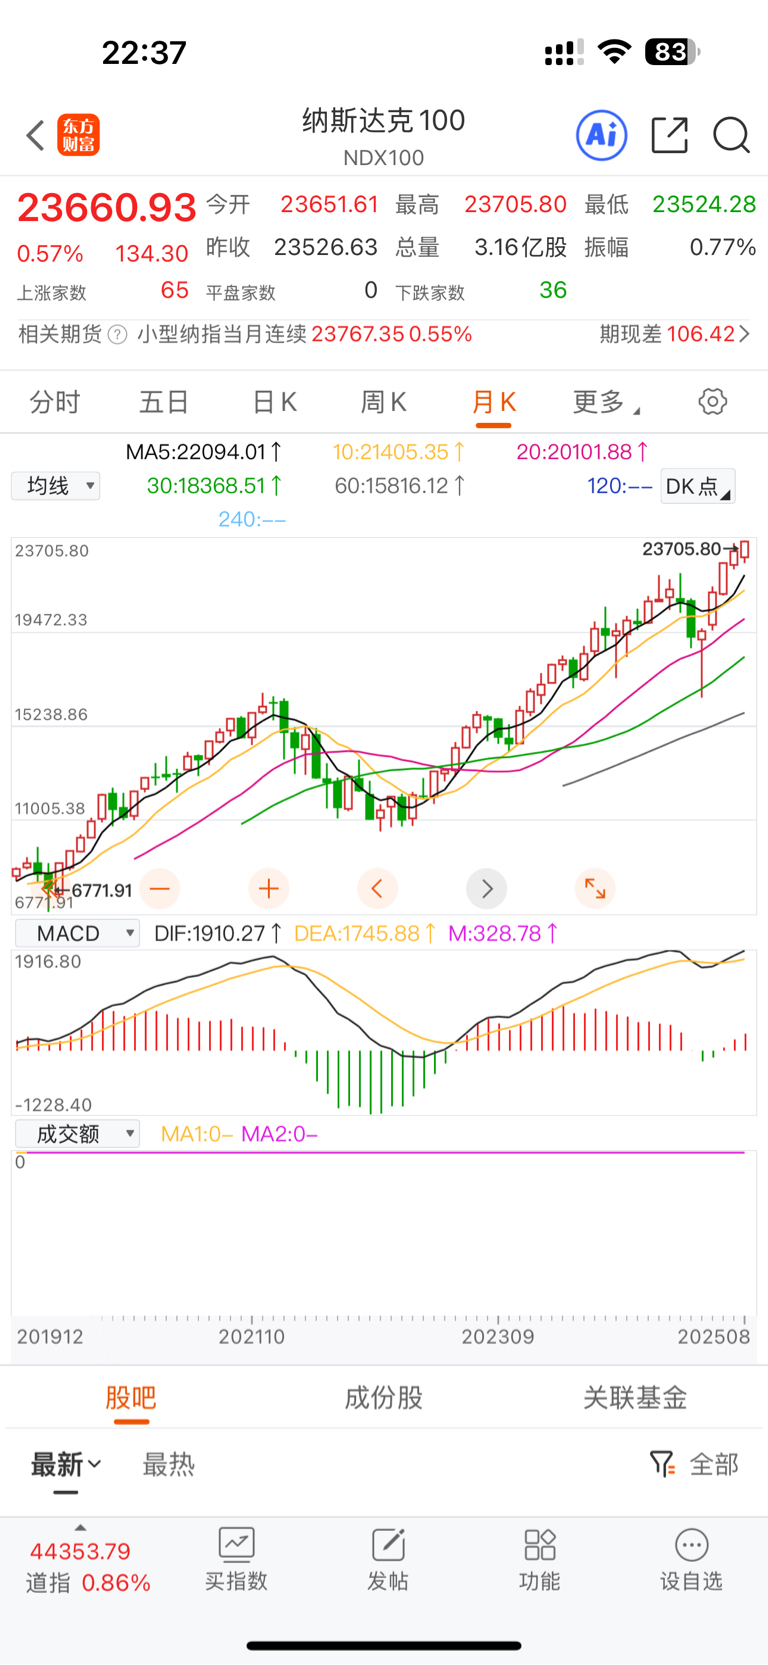Tap the 最高 23705.80 value

coord(515,205)
